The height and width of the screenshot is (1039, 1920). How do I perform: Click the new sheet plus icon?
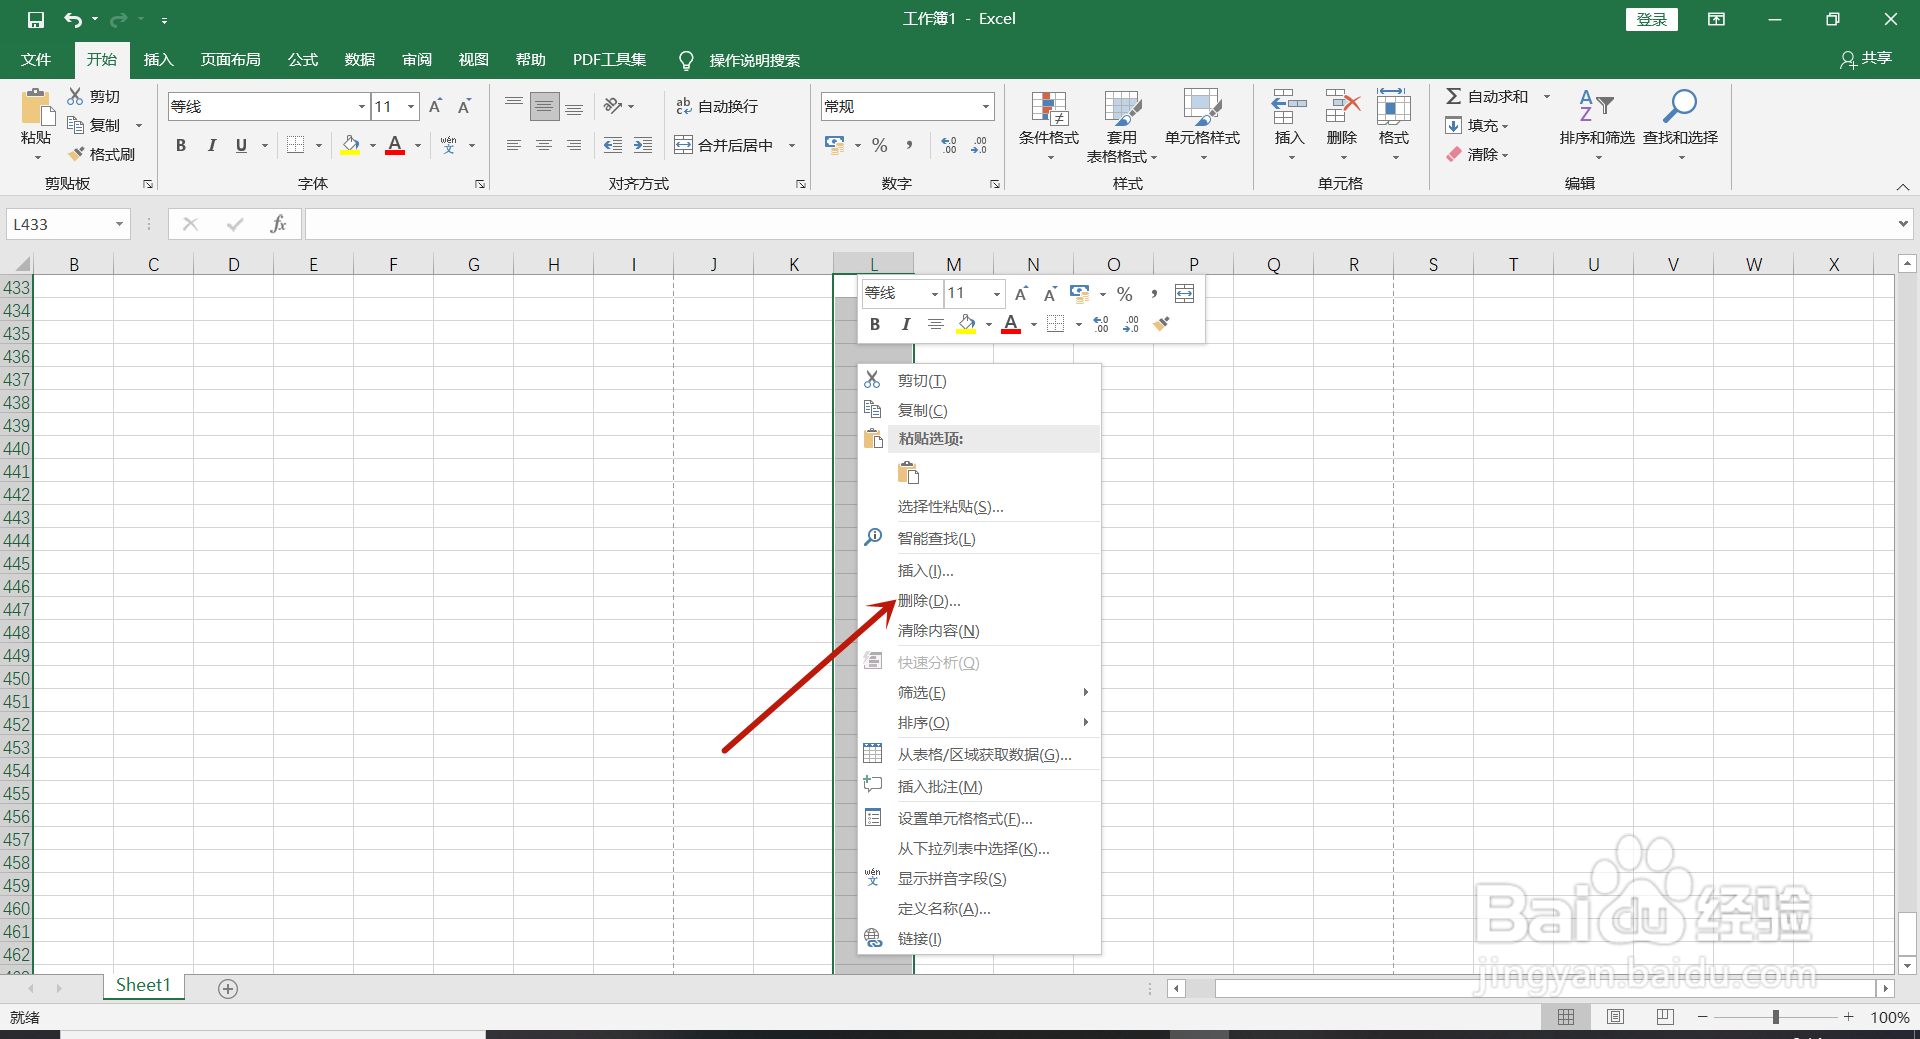[x=228, y=989]
